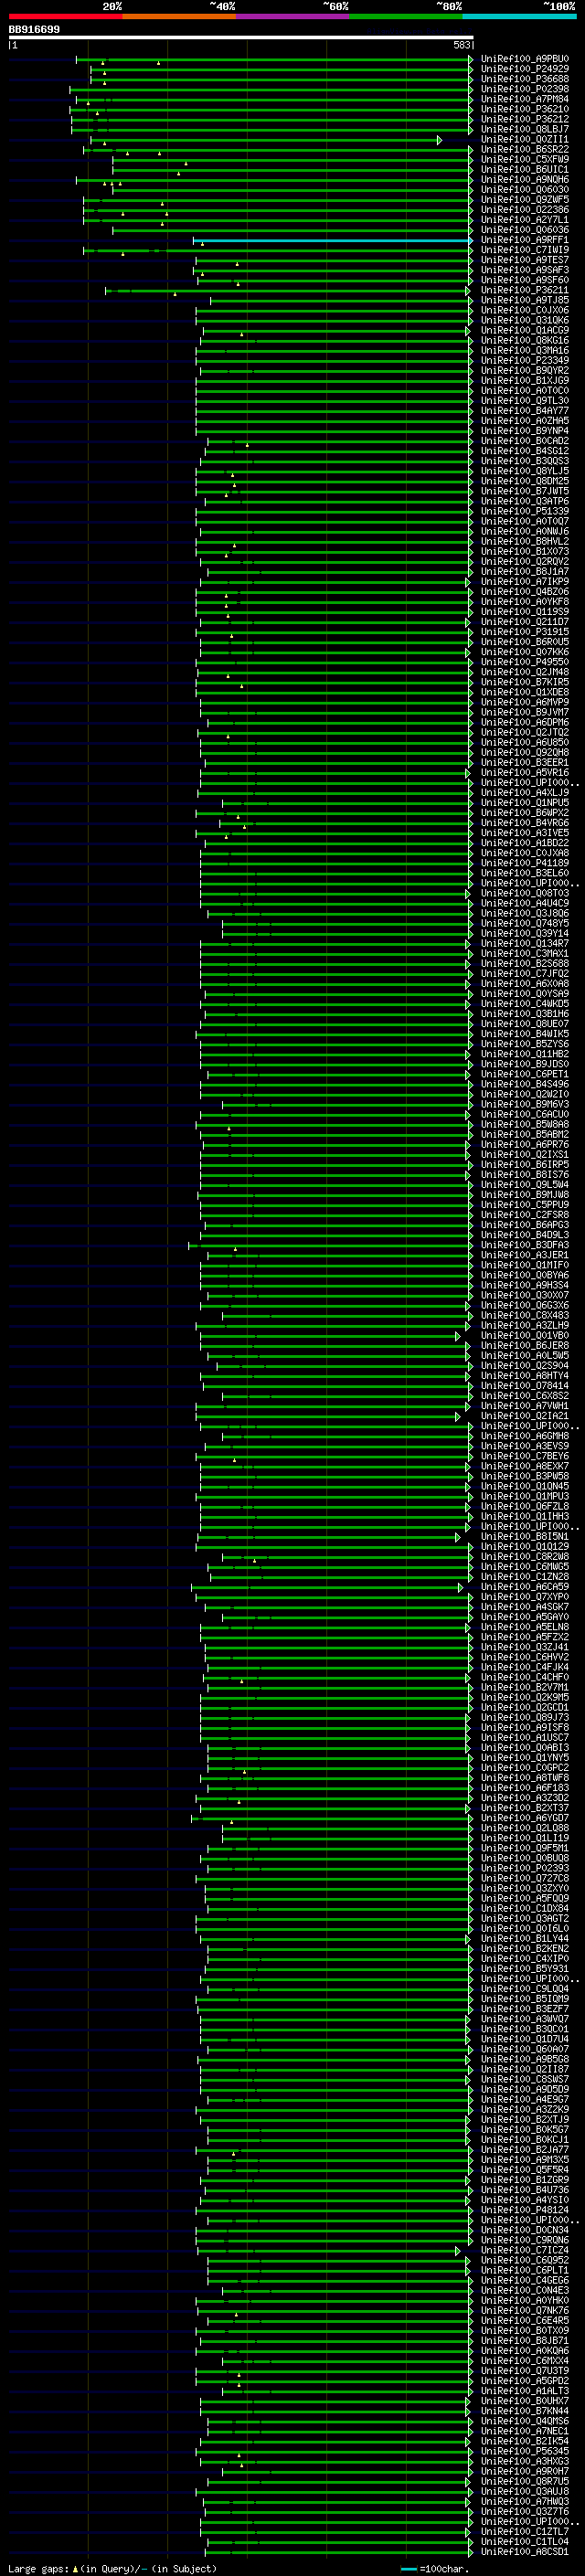This screenshot has width=585, height=2576.
Task: Open hit UniRef100_A9PBU0
Action: pos(524,59)
